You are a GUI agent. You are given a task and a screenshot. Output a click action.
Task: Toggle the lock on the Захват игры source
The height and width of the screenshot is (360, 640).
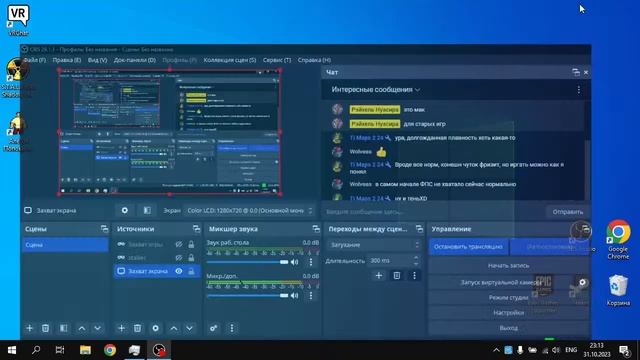[191, 244]
